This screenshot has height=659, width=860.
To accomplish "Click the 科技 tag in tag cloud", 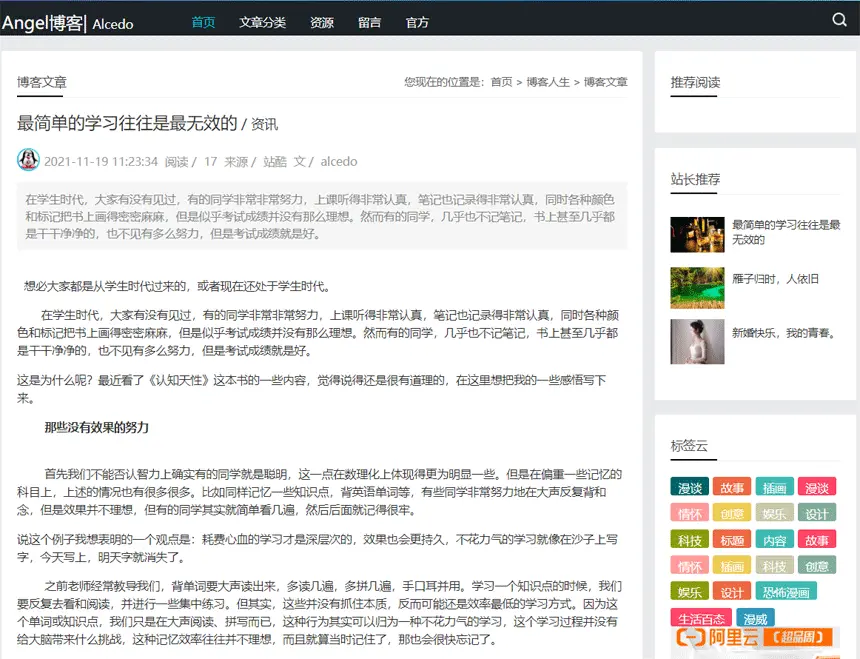I will [x=690, y=539].
